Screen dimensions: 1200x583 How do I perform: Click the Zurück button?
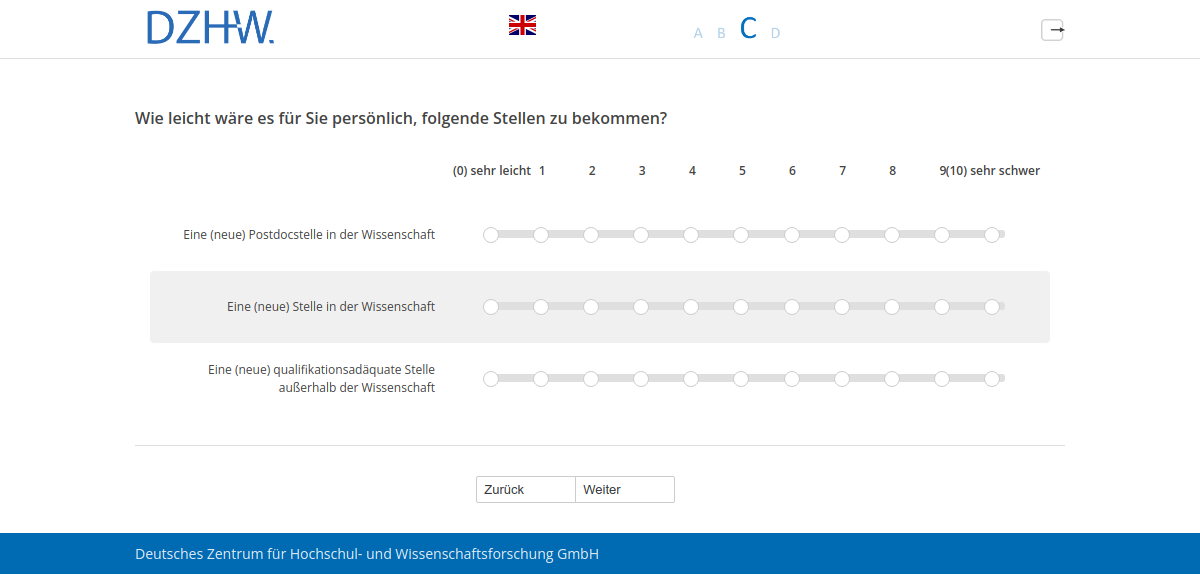[525, 489]
